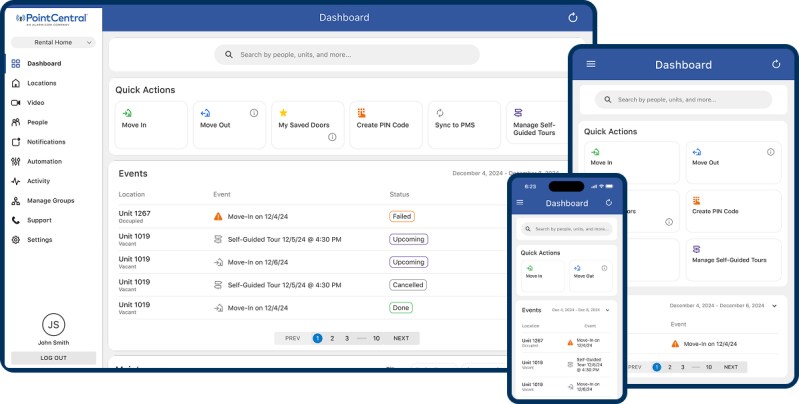The width and height of the screenshot is (799, 404).
Task: Click the LOG OUT button
Action: [x=54, y=358]
